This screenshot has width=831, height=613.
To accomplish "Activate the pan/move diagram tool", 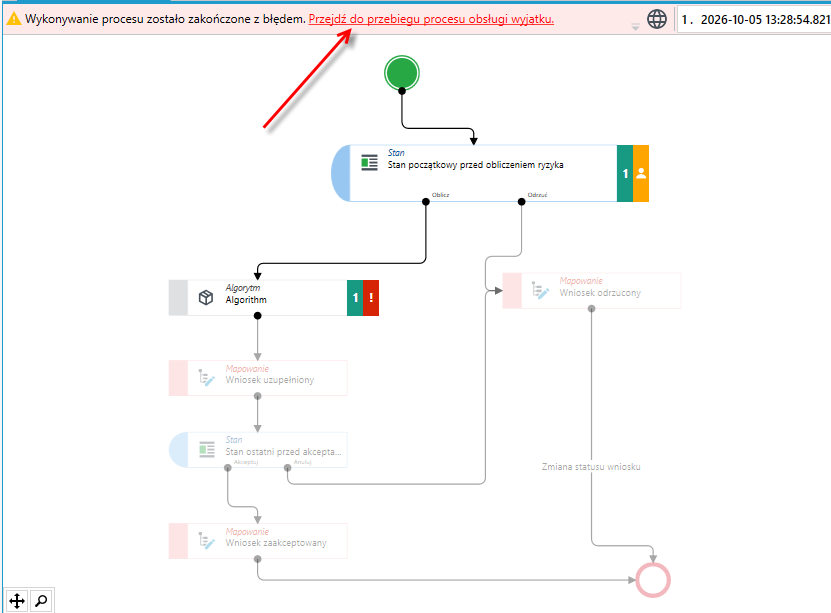I will click(17, 601).
